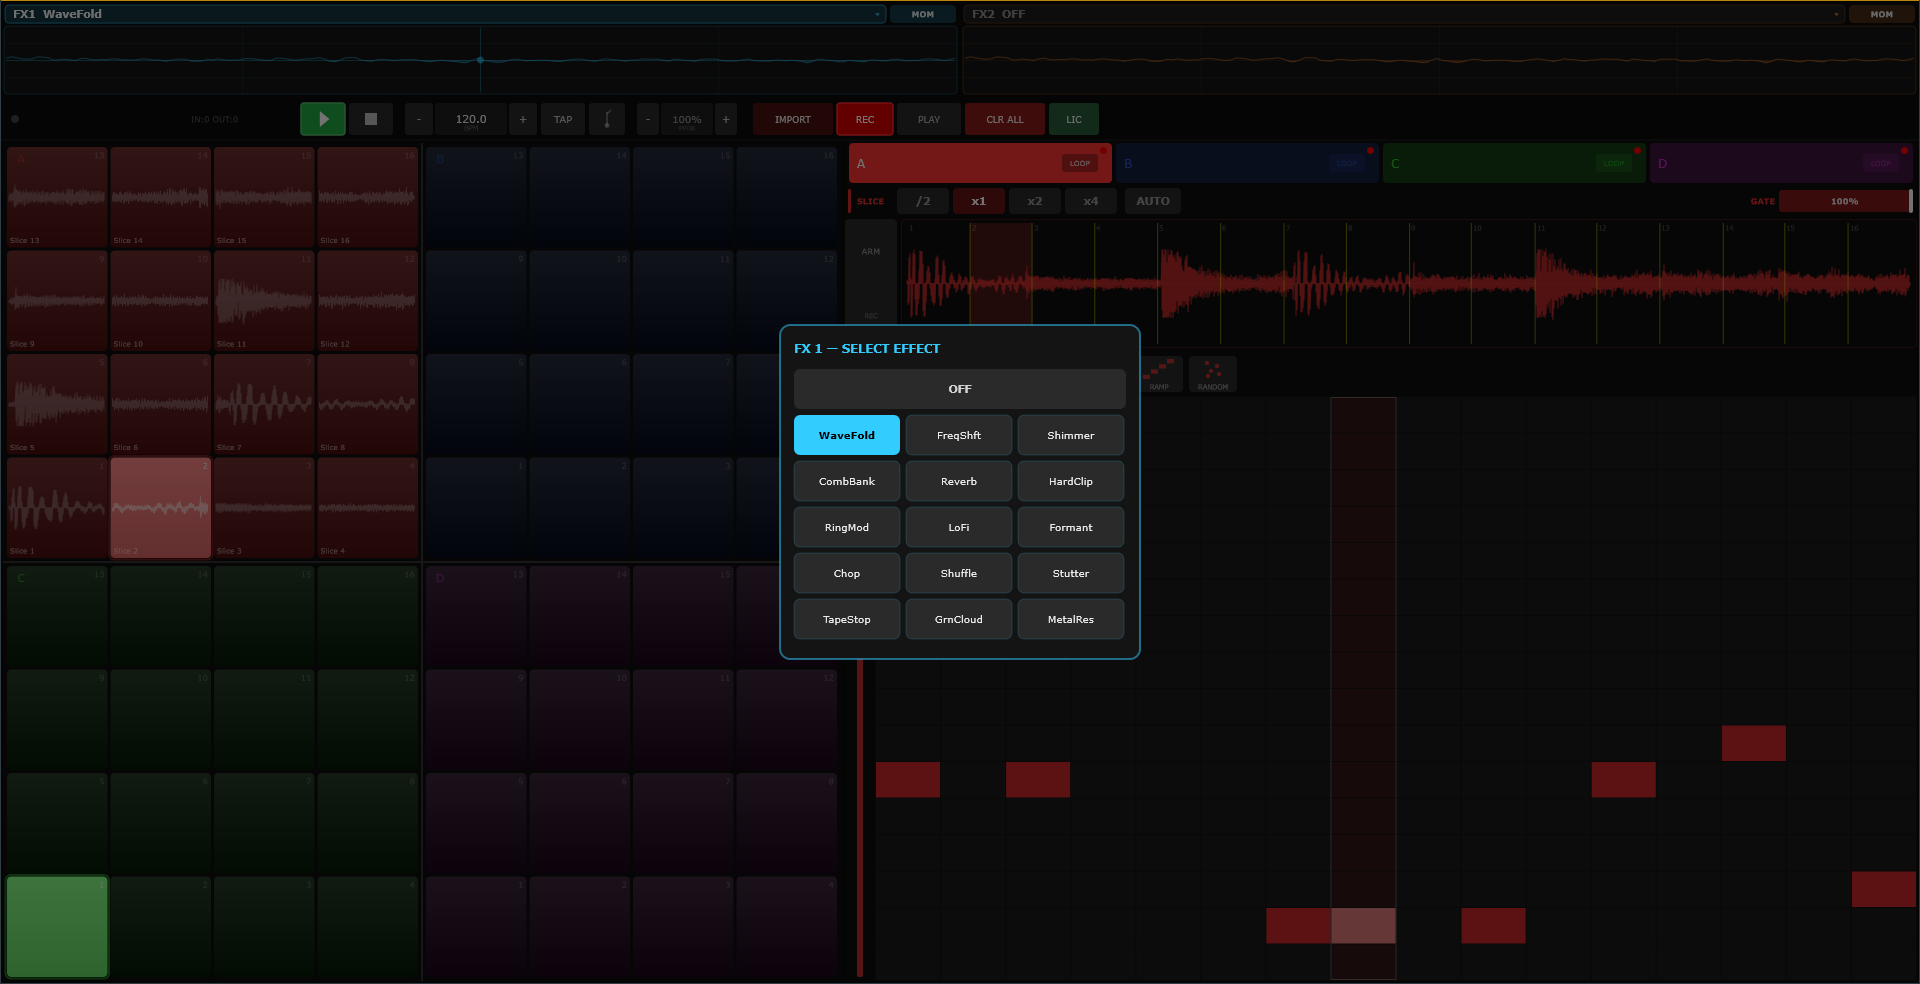Tap tempo with the TAP button

563,119
